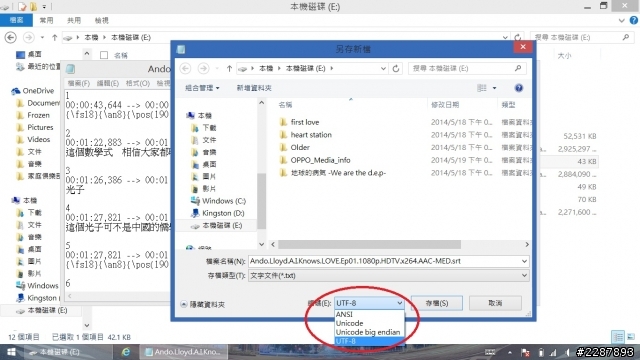Click volume icon in system tray
Viewport: 640px width, 360px height.
tap(567, 352)
